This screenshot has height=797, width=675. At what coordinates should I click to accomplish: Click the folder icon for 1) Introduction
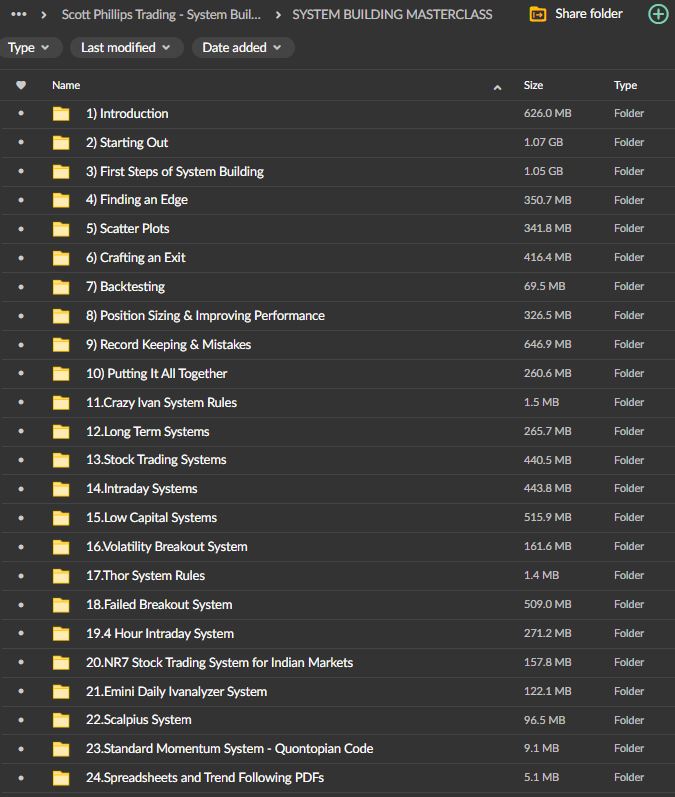coord(62,114)
